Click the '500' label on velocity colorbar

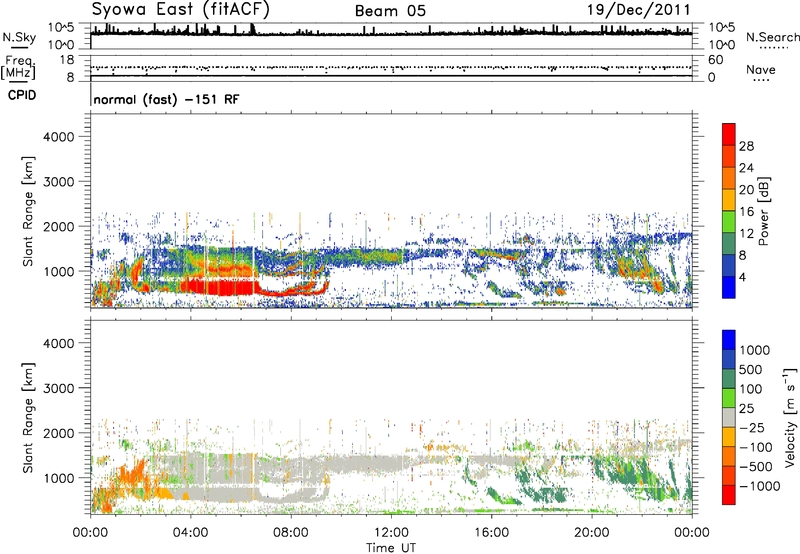751,370
